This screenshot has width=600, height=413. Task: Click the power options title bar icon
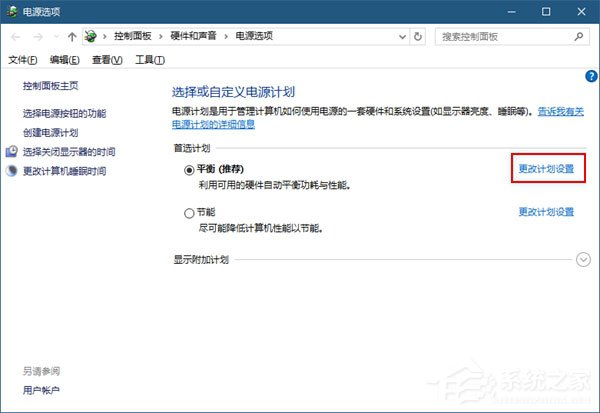click(x=12, y=11)
